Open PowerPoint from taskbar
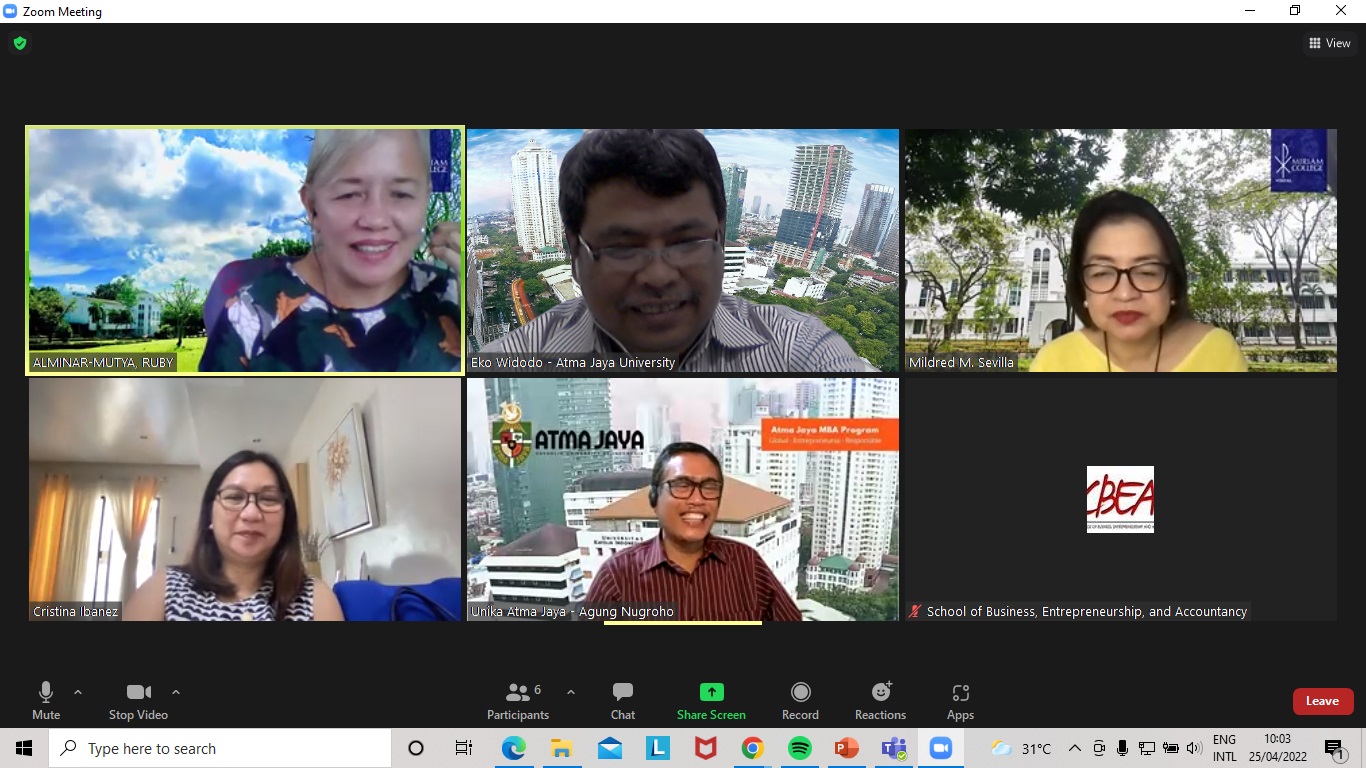This screenshot has height=768, width=1366. (847, 748)
